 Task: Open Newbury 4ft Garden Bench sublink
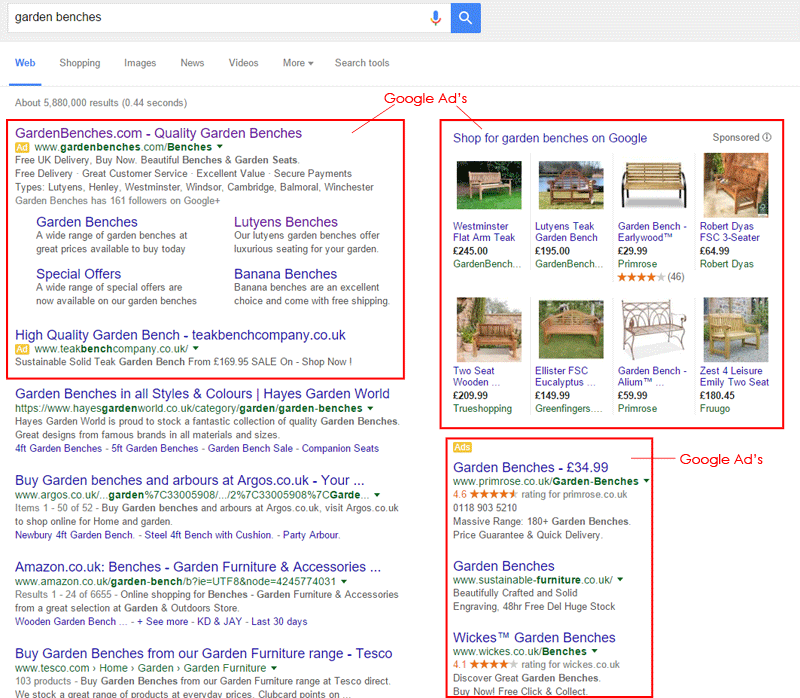[73, 535]
